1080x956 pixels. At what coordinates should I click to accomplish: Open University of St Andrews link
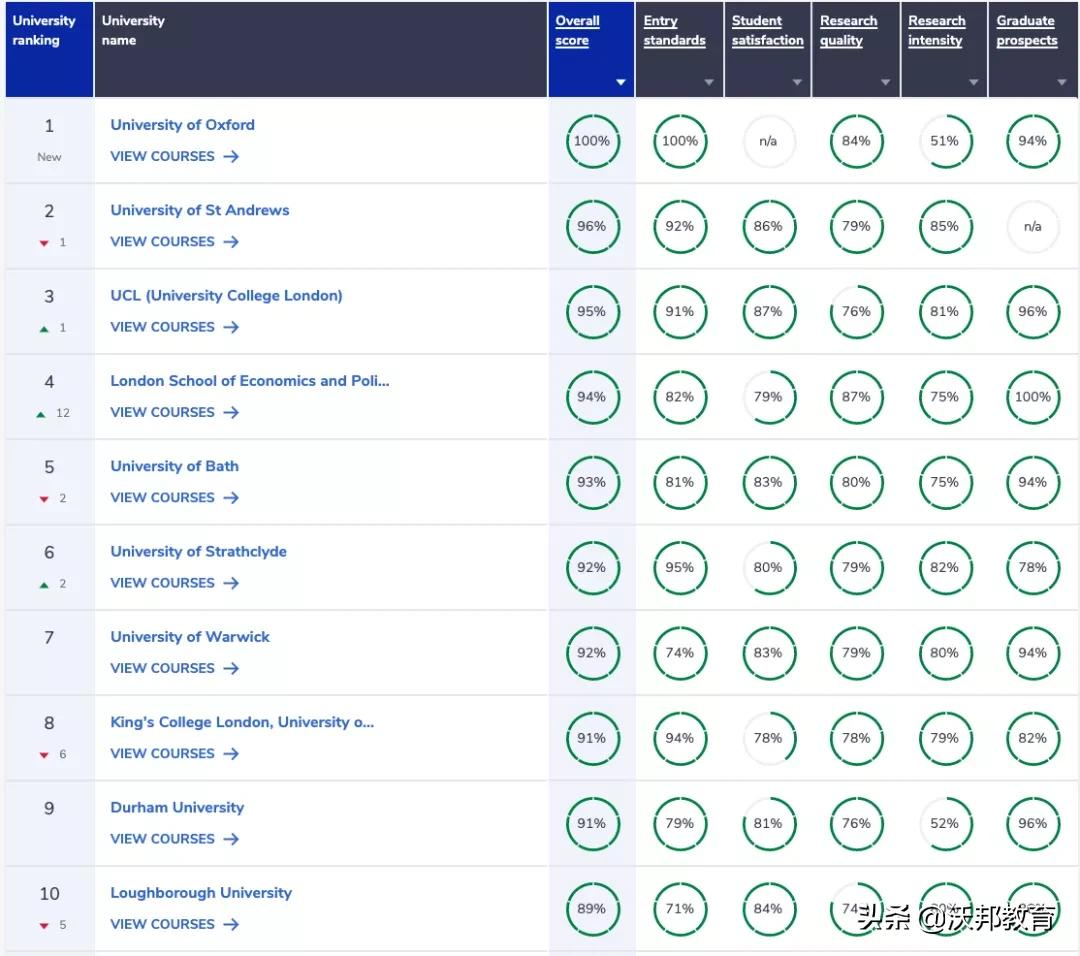200,210
